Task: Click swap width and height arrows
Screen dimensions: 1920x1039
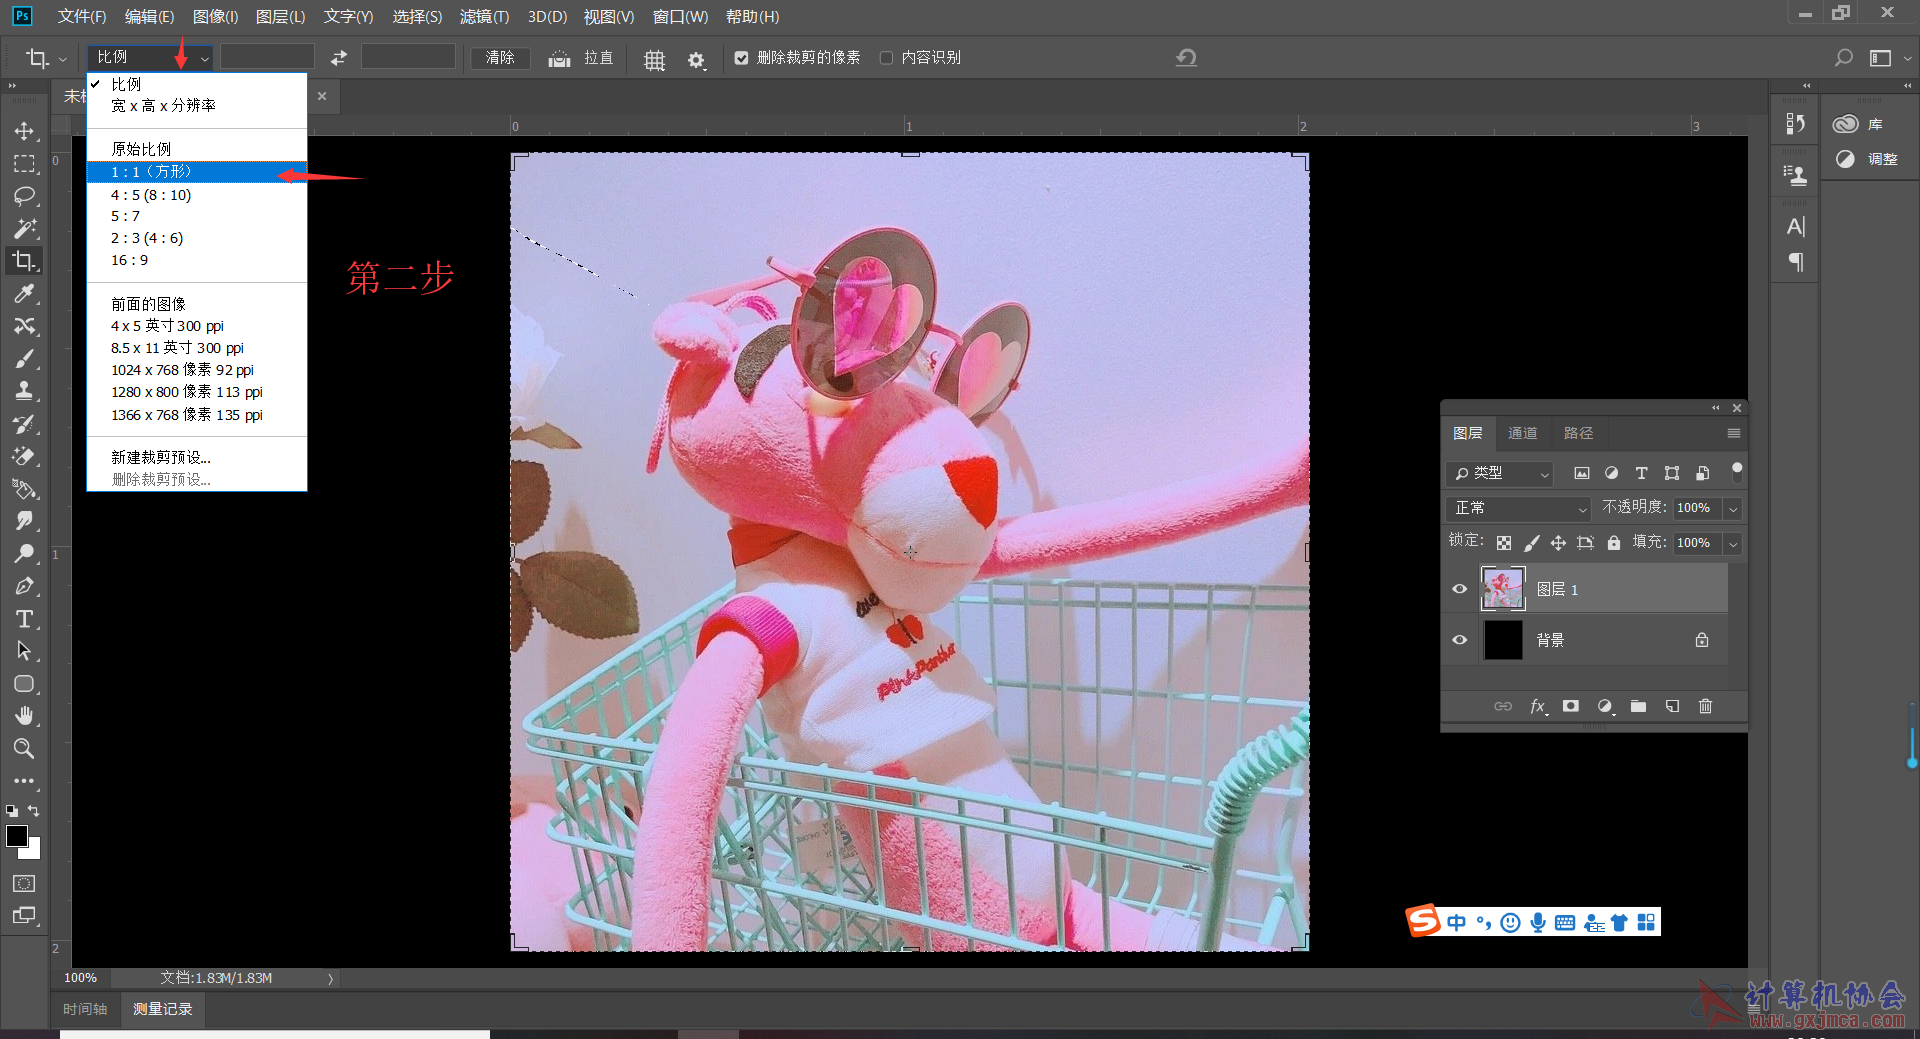Action: pos(339,58)
